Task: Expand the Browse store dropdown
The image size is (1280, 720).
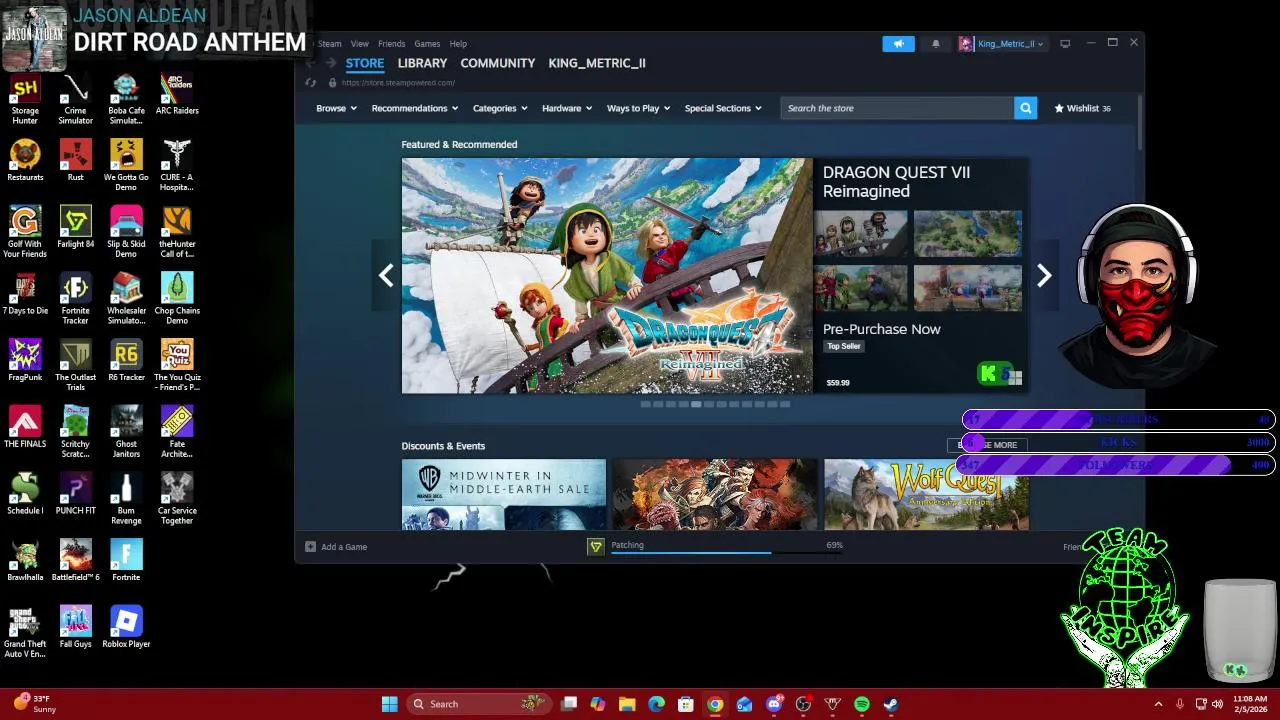Action: pyautogui.click(x=336, y=108)
